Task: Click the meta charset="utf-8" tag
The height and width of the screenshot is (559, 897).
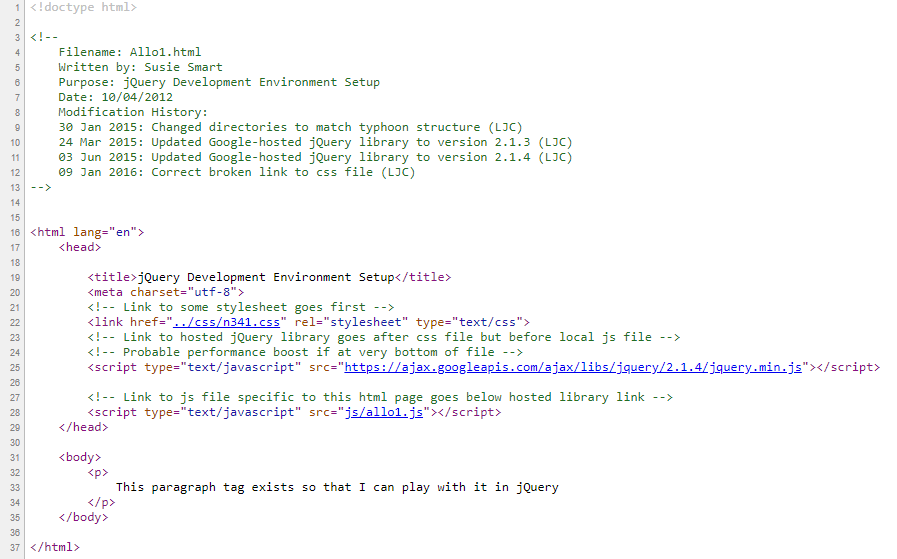Action: [166, 292]
